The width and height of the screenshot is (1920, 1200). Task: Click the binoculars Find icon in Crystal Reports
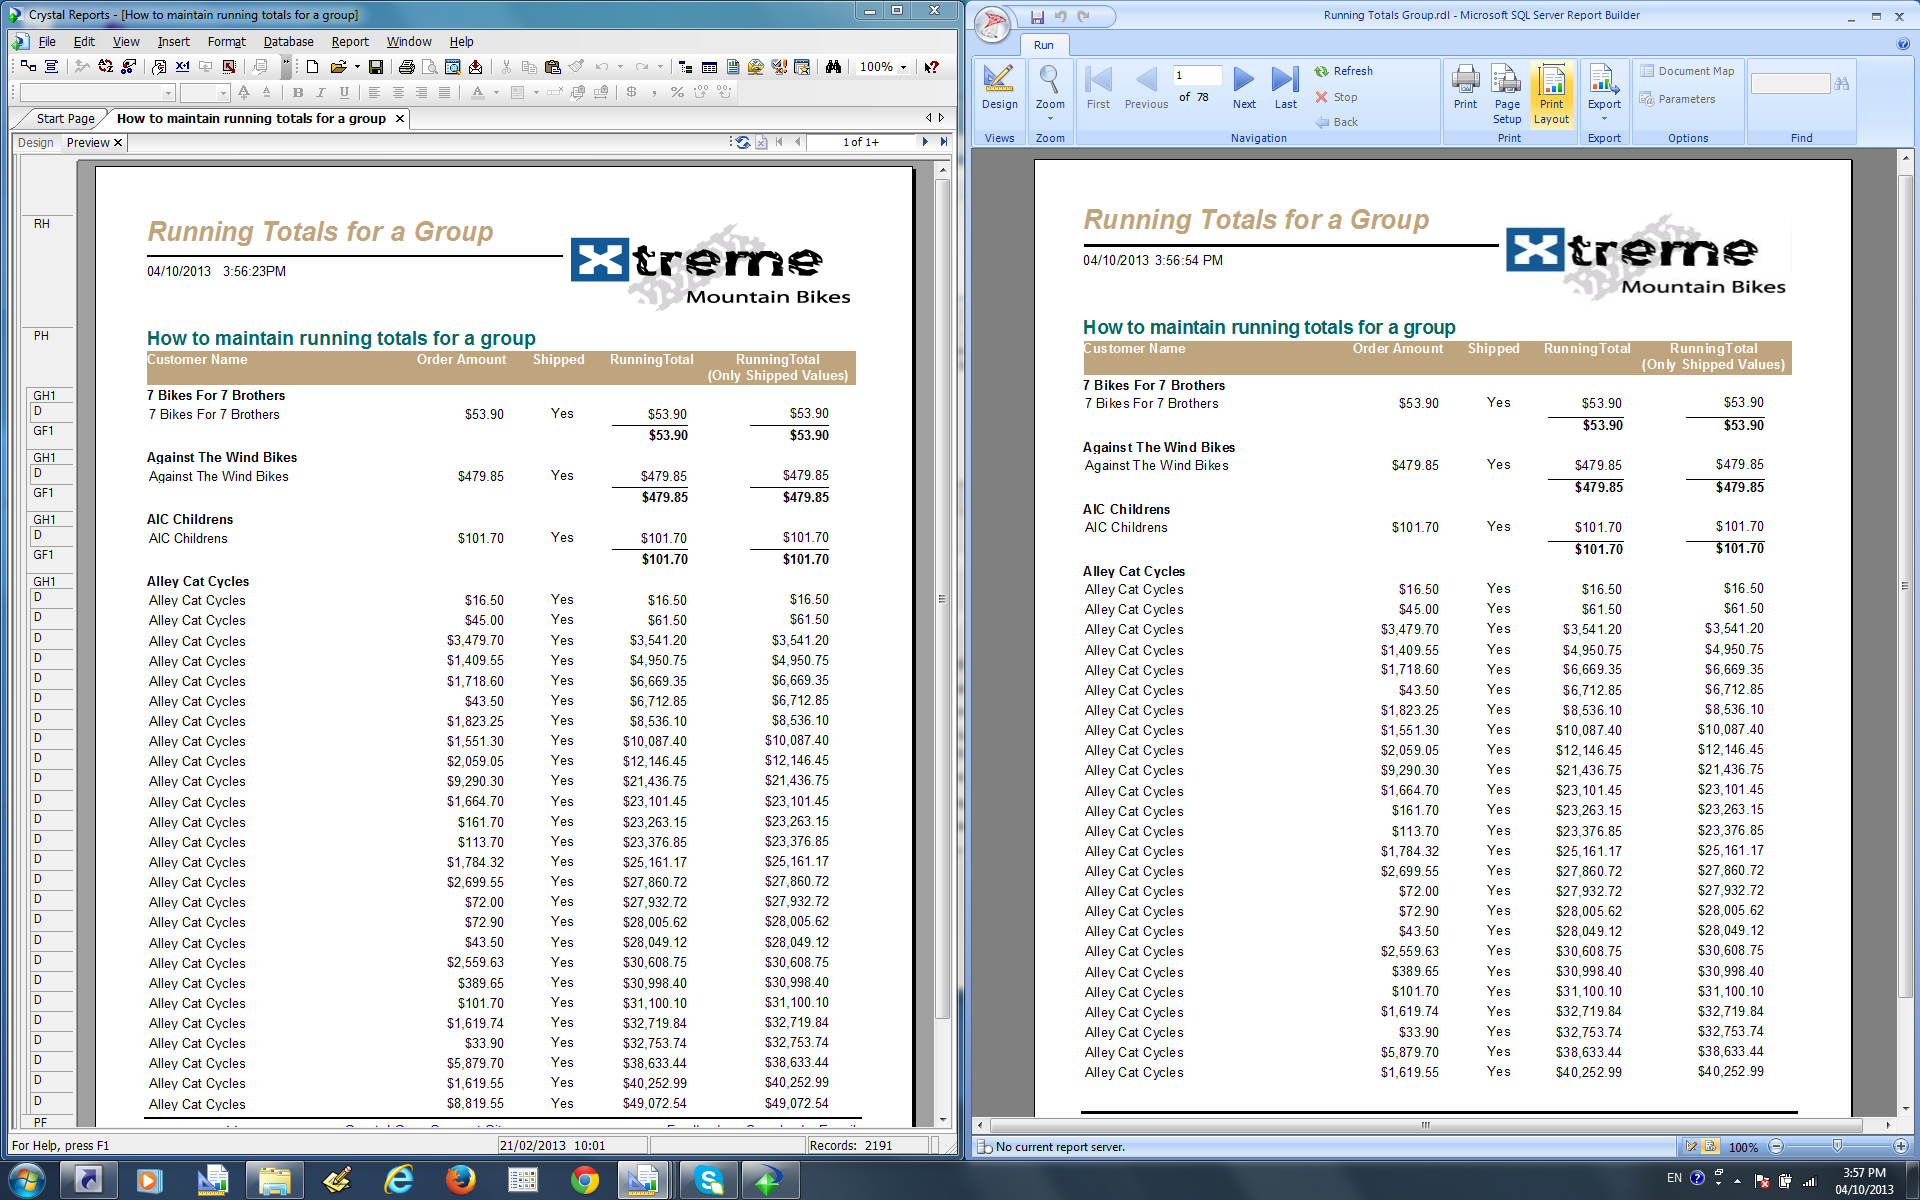point(833,67)
